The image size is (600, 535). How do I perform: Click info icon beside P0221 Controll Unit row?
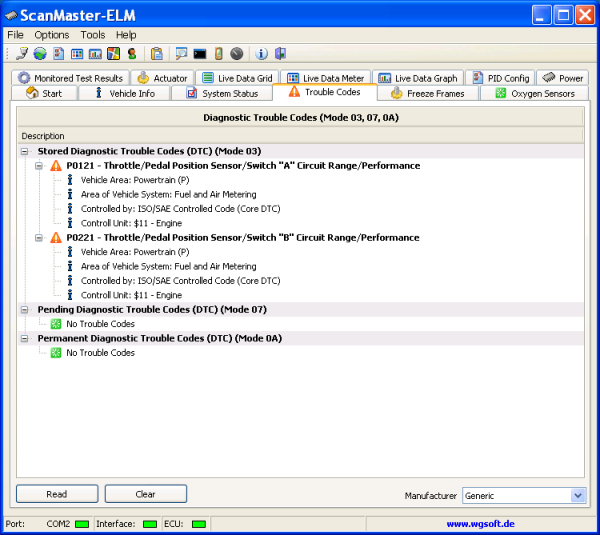70,295
